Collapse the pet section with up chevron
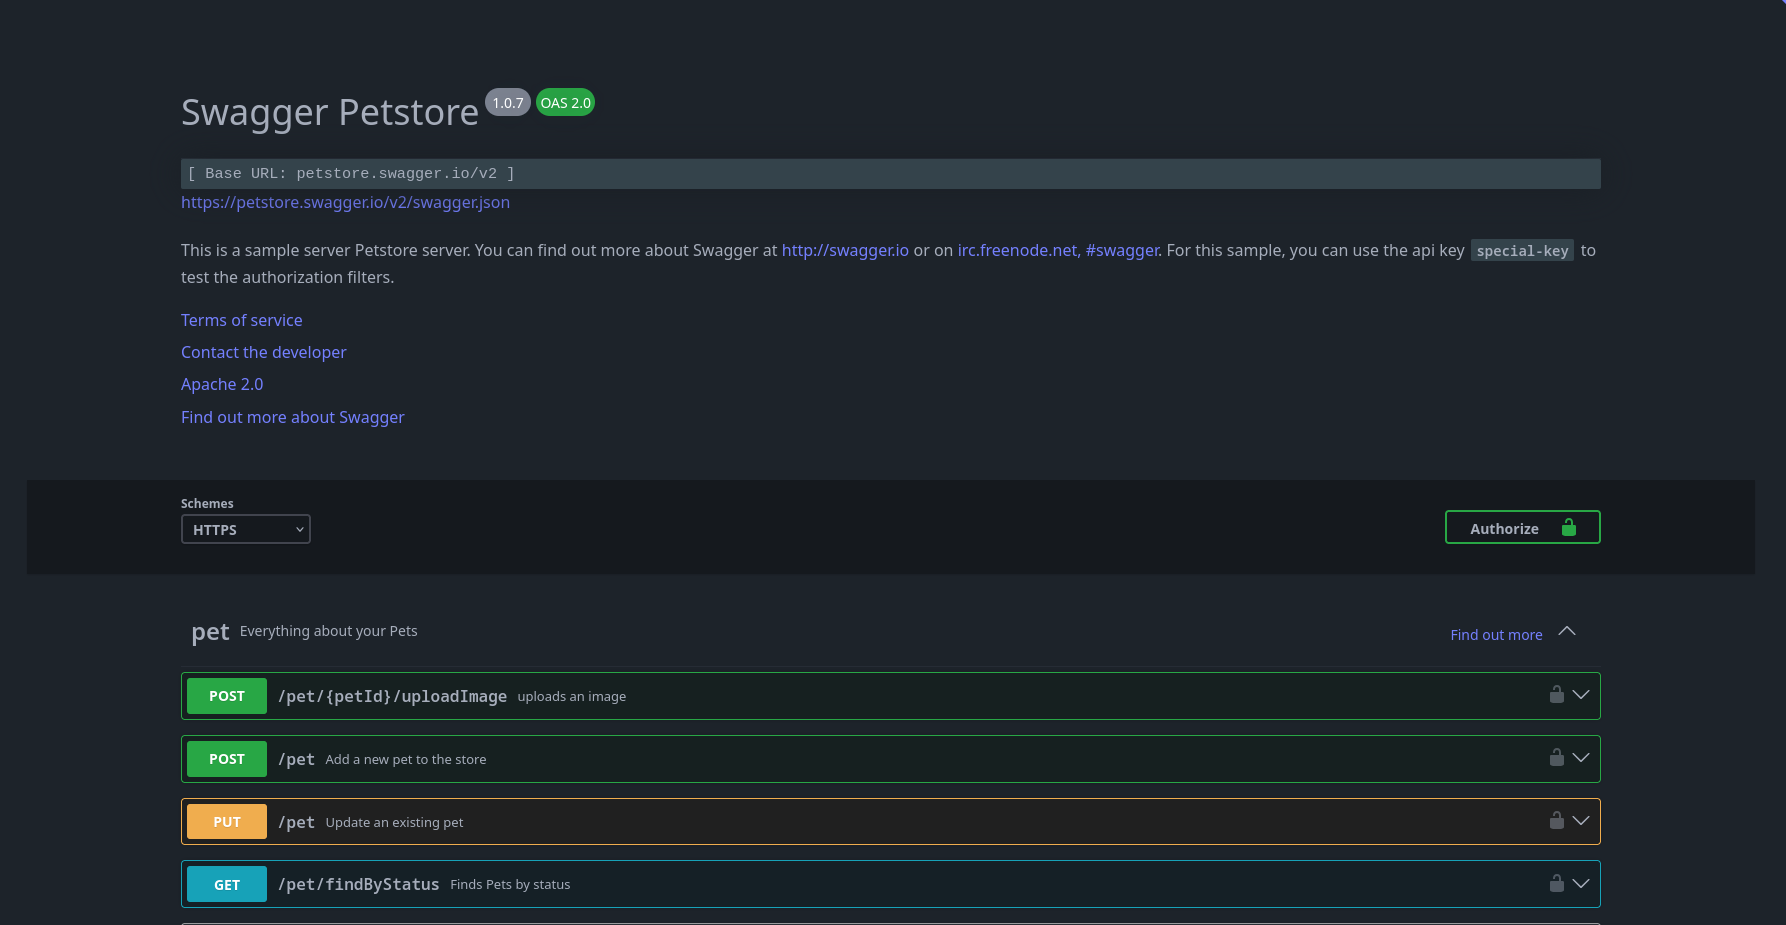Image resolution: width=1786 pixels, height=925 pixels. click(1567, 632)
